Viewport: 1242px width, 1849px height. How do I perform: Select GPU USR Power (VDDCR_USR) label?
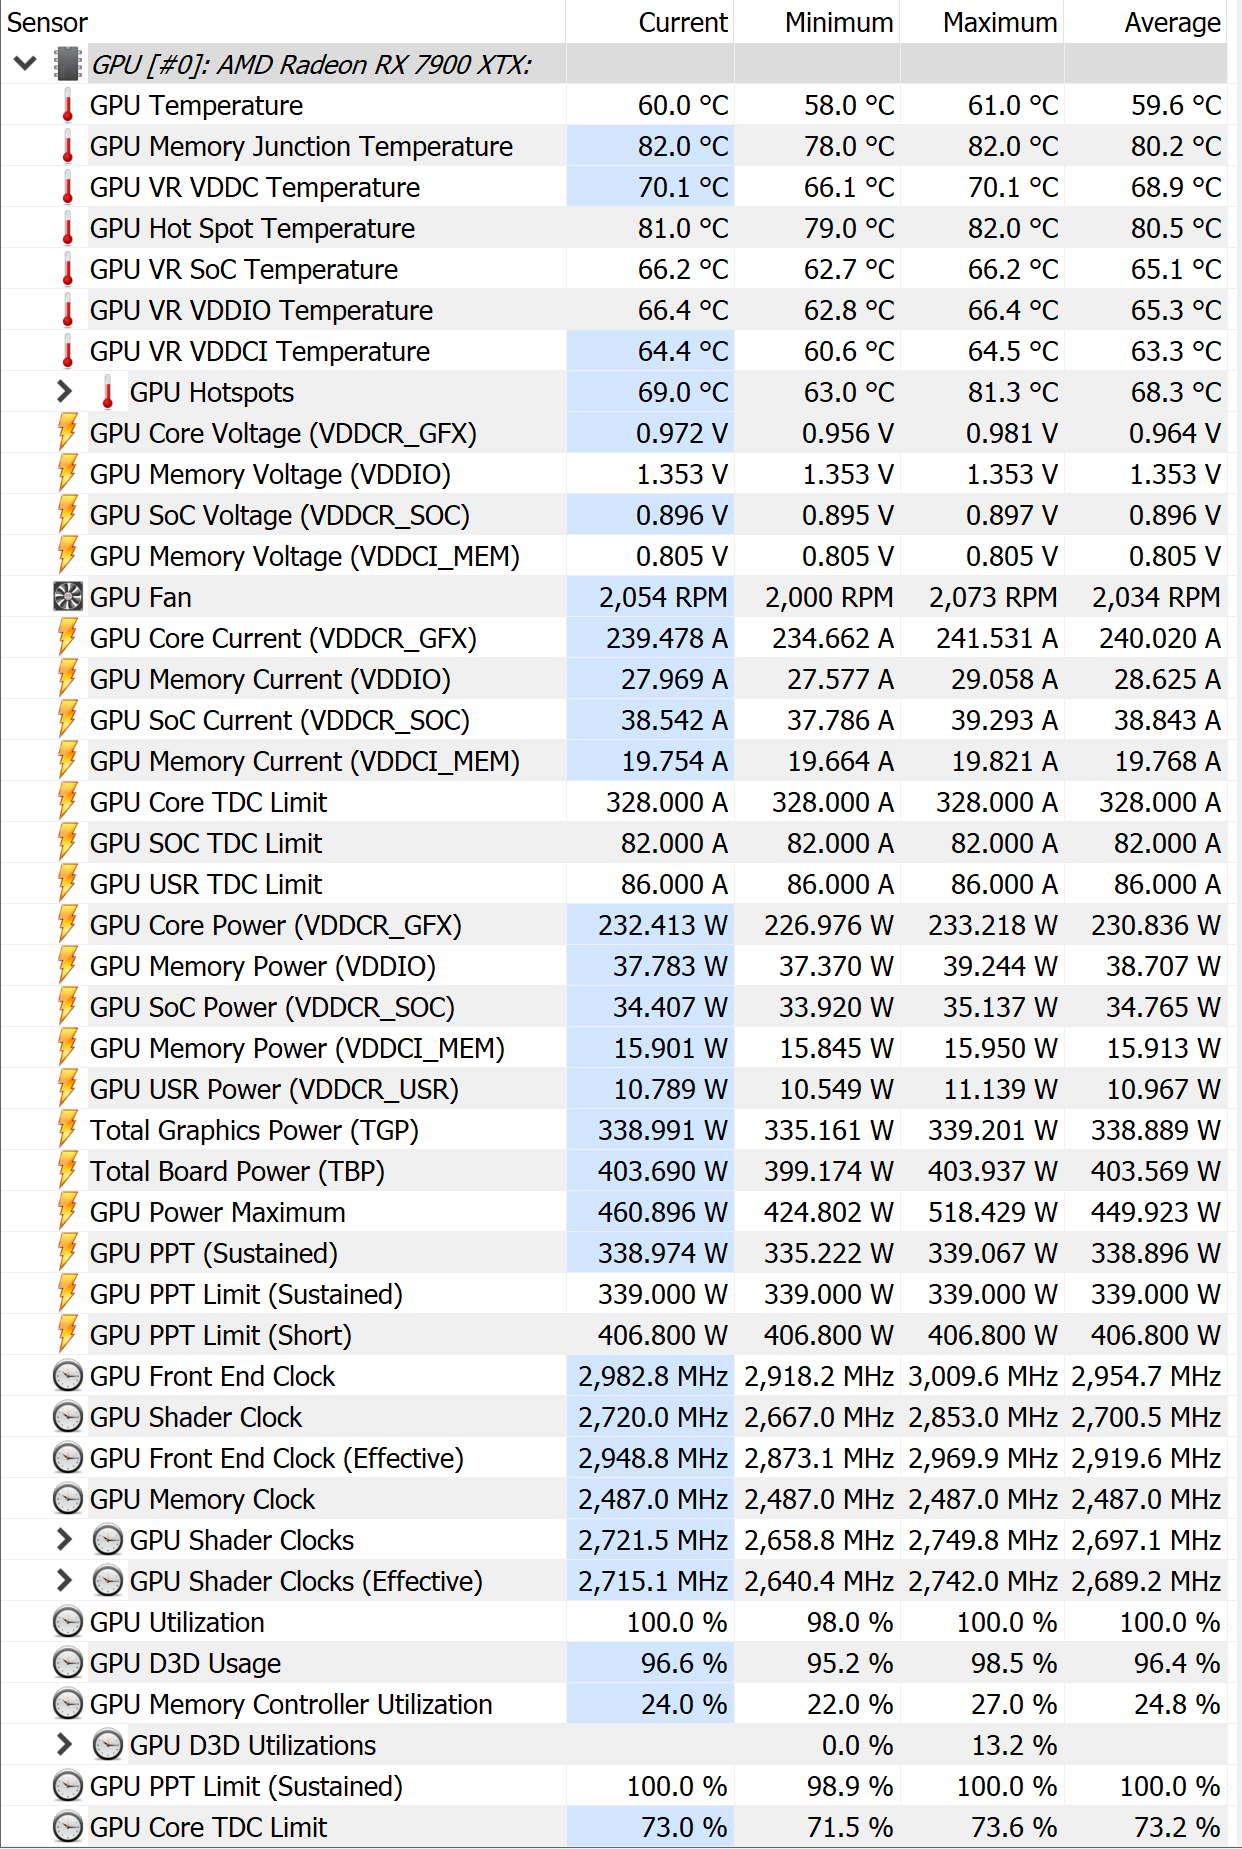click(x=274, y=1089)
